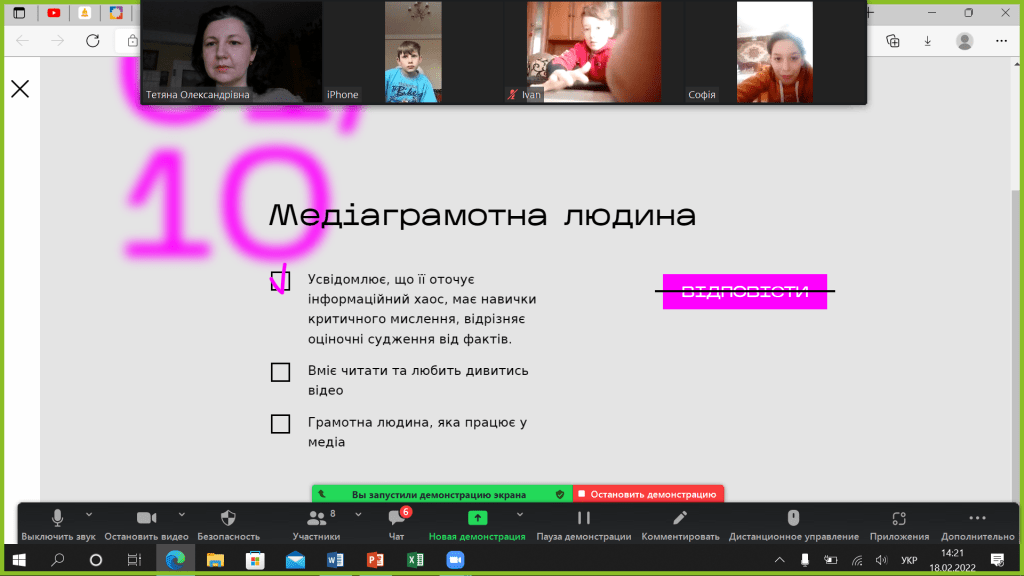This screenshot has width=1024, height=576.
Task: Stop video using the camera icon
Action: pos(146,518)
